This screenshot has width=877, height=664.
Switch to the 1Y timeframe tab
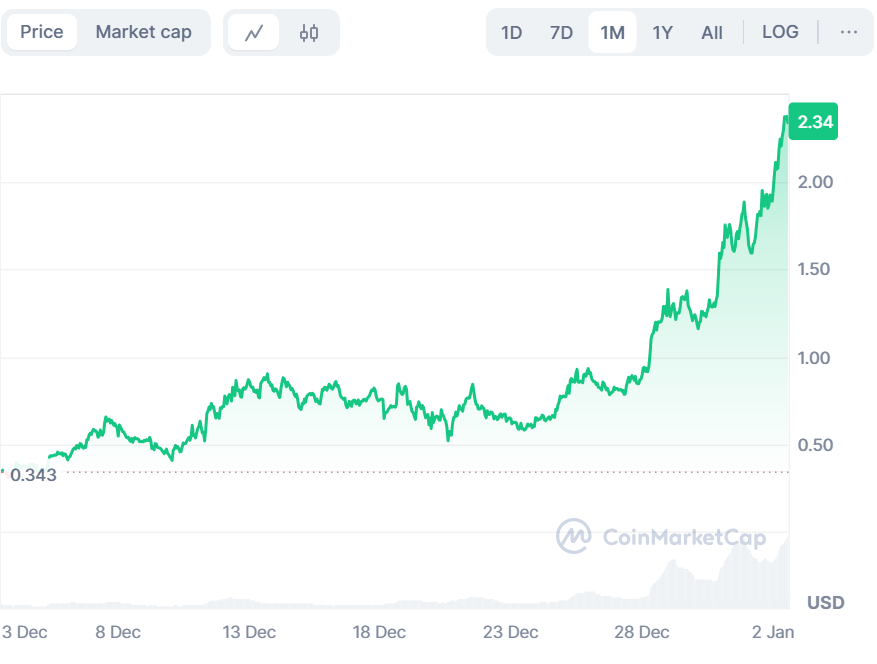[x=662, y=32]
